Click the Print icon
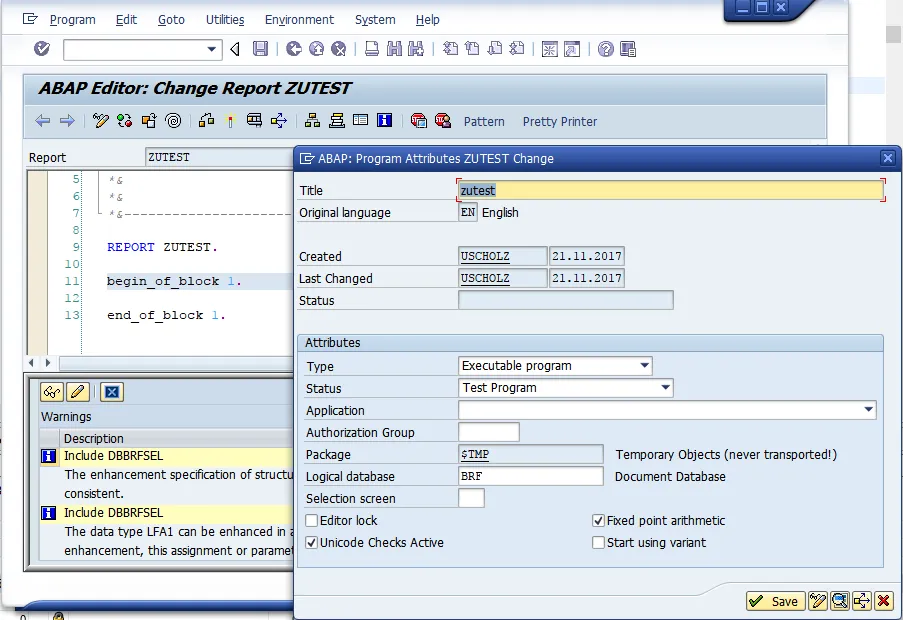Image resolution: width=903 pixels, height=620 pixels. point(372,49)
